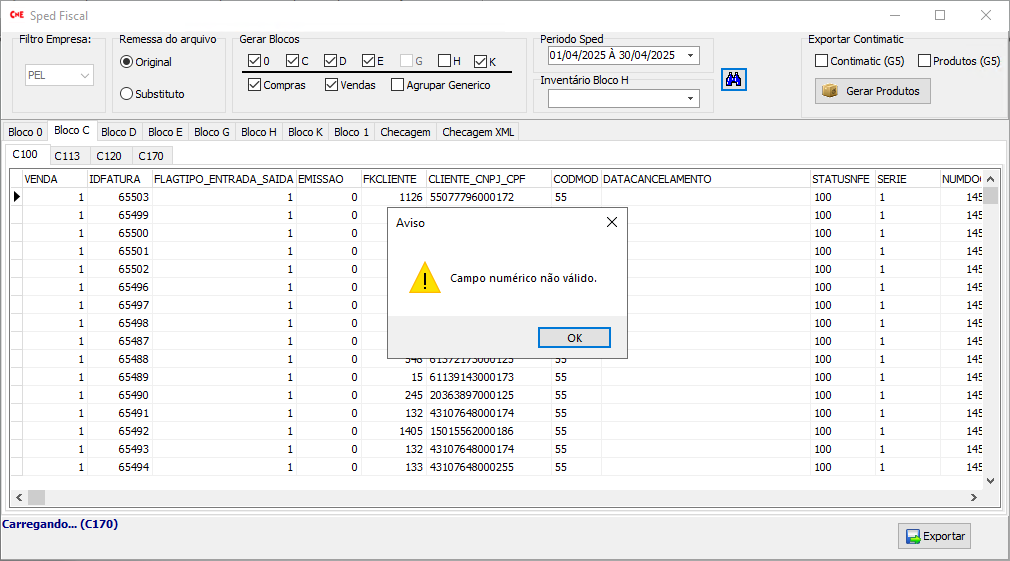Image resolution: width=1010 pixels, height=561 pixels.
Task: Click the binoculars search icon
Action: (x=733, y=80)
